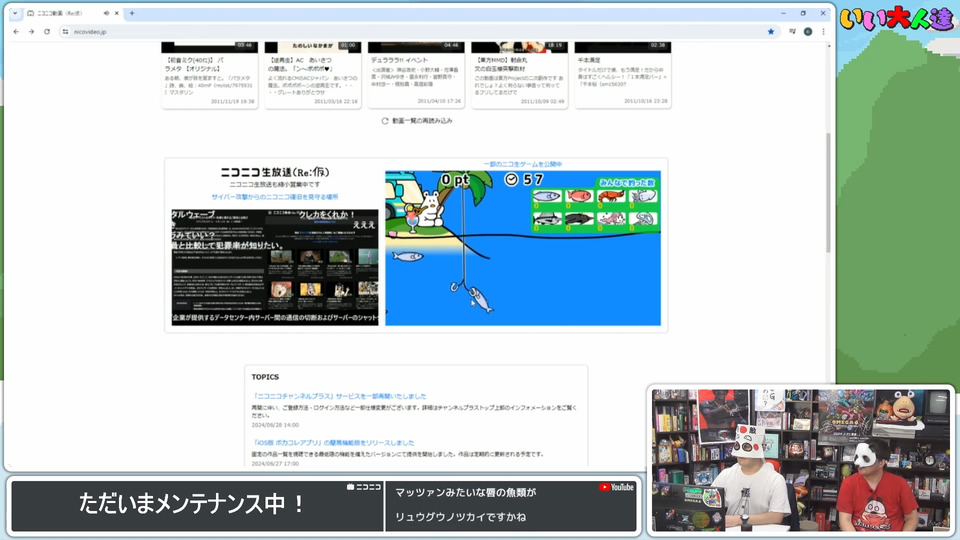
Task: Open the デュラララ!! イベント video card
Action: pos(416,75)
